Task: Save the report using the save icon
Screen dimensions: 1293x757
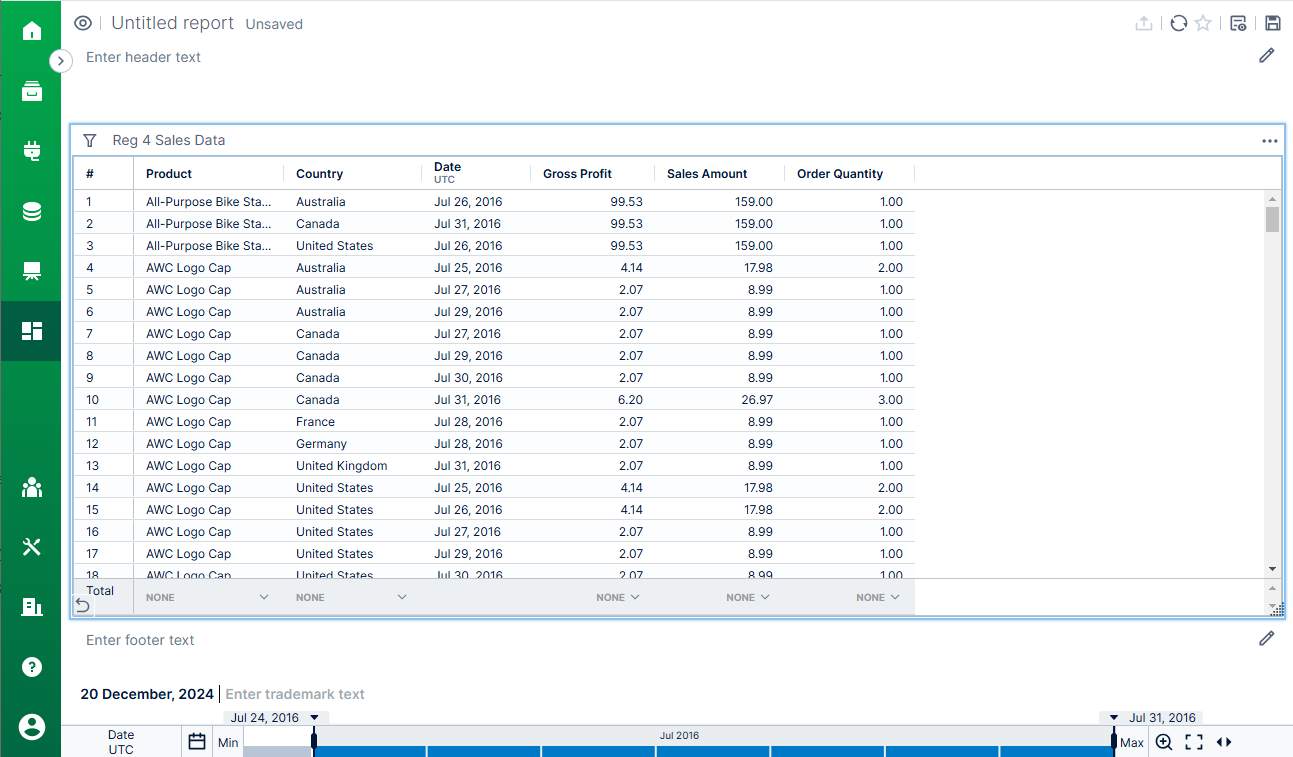Action: point(1272,22)
